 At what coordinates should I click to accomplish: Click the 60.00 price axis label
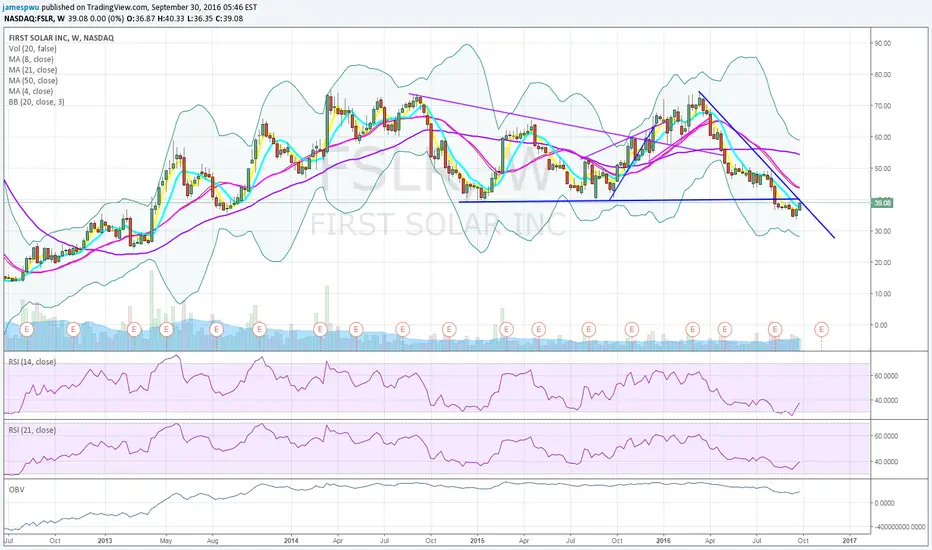tap(882, 137)
